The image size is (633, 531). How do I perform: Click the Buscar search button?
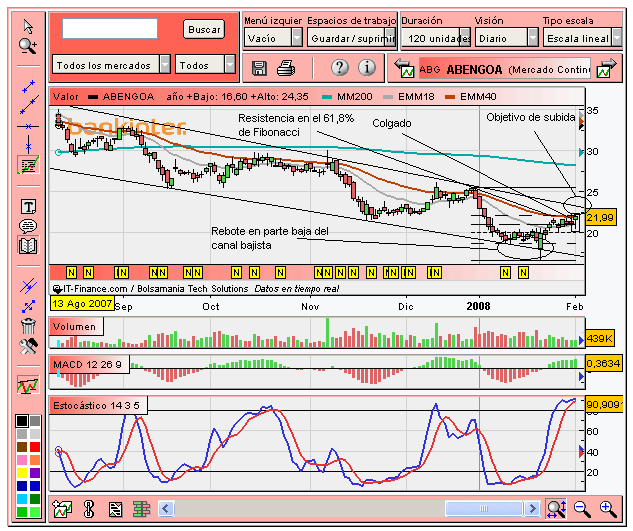tap(204, 29)
